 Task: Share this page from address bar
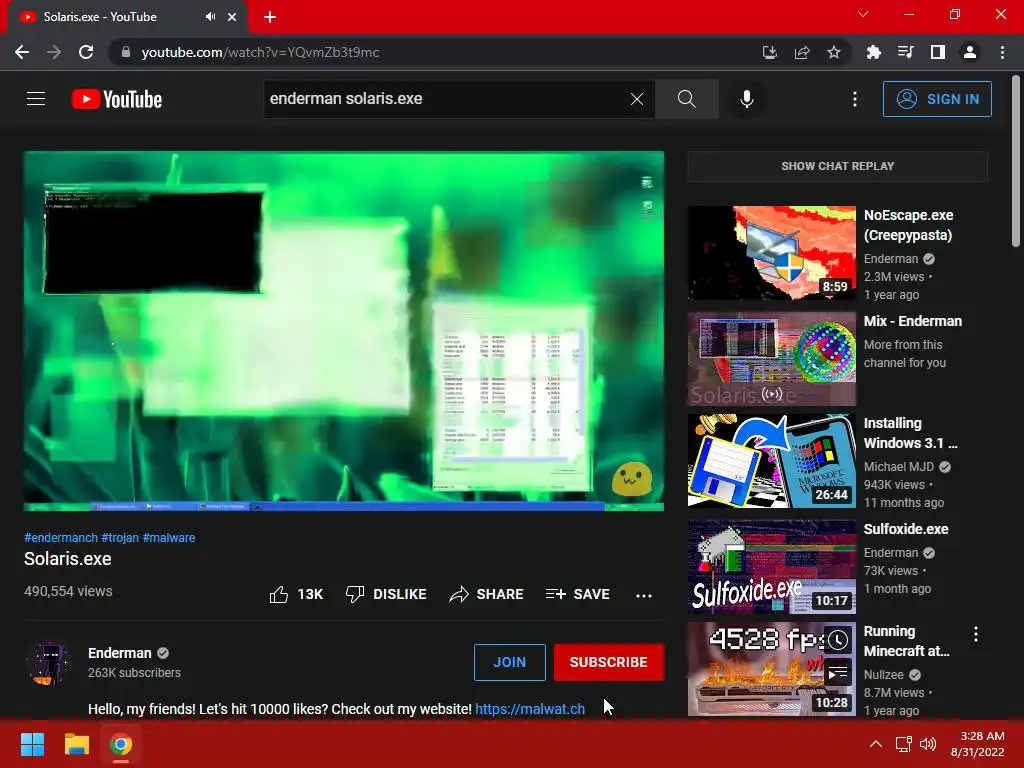[x=801, y=52]
